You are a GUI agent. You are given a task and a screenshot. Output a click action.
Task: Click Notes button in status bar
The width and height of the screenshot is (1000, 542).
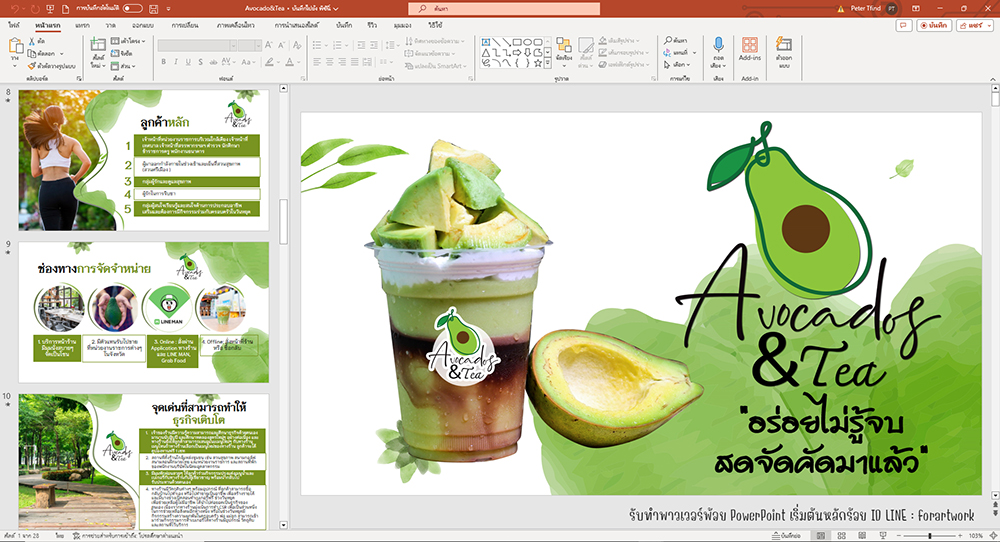tap(786, 536)
